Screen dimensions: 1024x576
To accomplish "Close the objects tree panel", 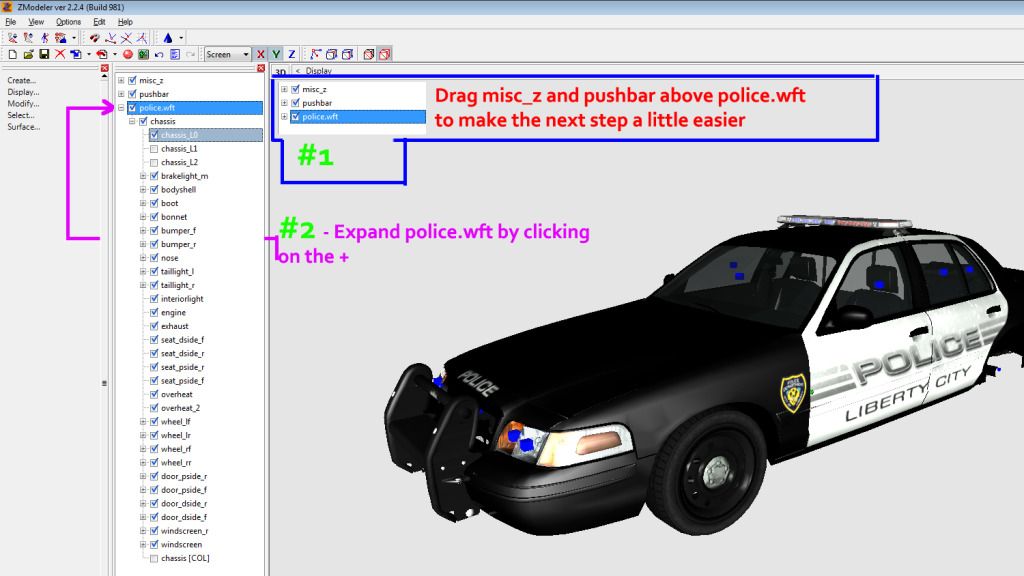I will pyautogui.click(x=261, y=68).
